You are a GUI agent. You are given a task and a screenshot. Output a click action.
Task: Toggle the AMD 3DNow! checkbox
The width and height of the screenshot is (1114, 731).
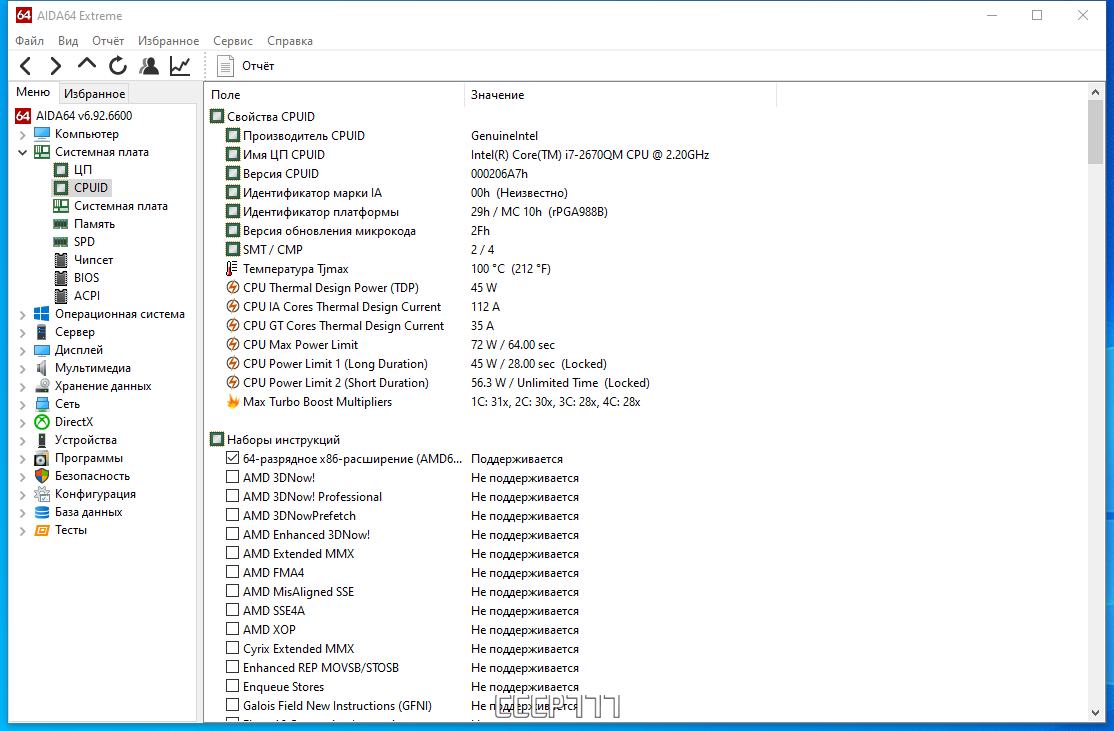[233, 478]
